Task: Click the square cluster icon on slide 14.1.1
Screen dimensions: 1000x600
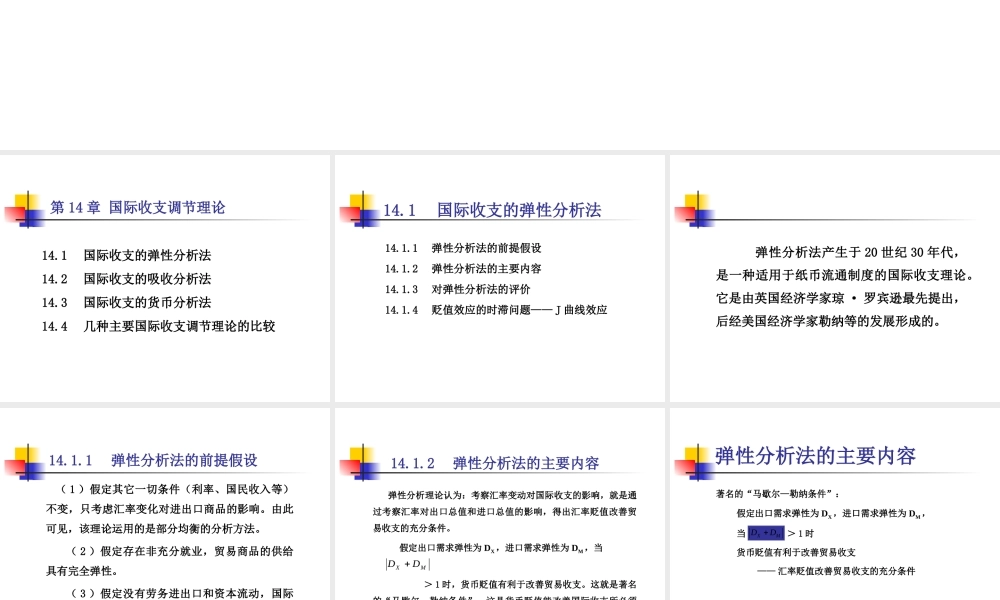Action: [22, 462]
